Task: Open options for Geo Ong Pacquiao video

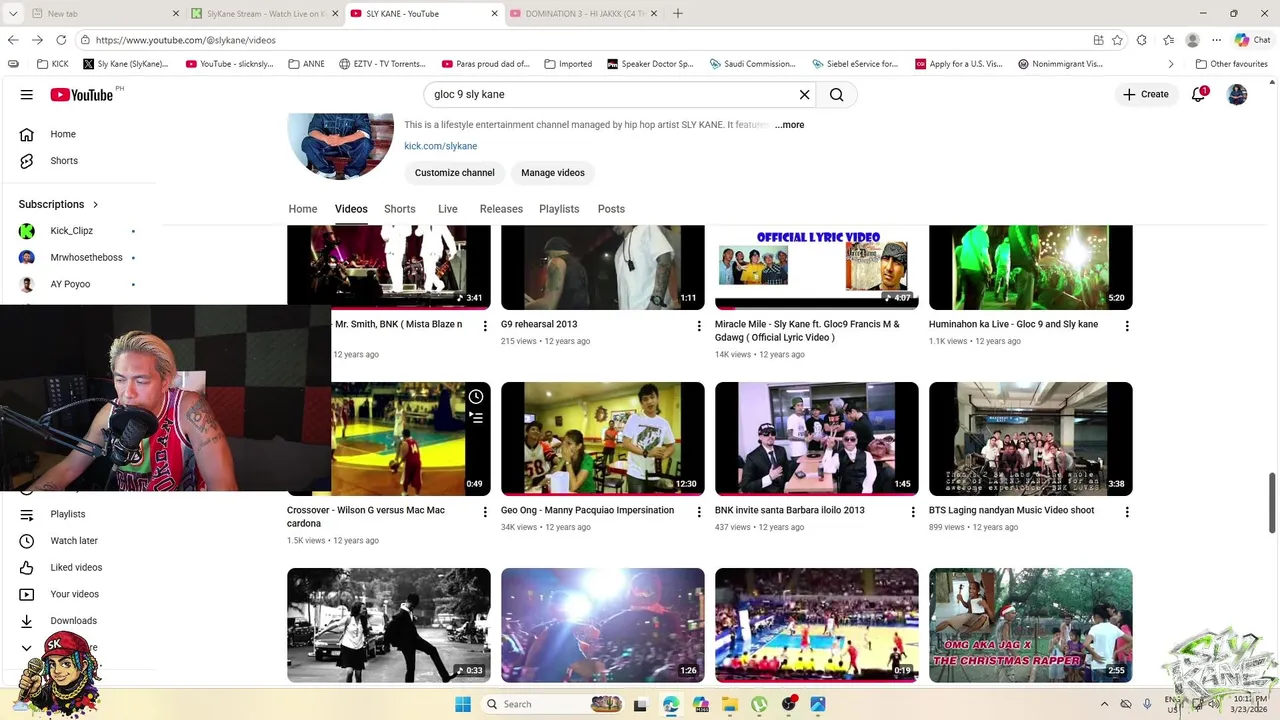Action: tap(699, 512)
